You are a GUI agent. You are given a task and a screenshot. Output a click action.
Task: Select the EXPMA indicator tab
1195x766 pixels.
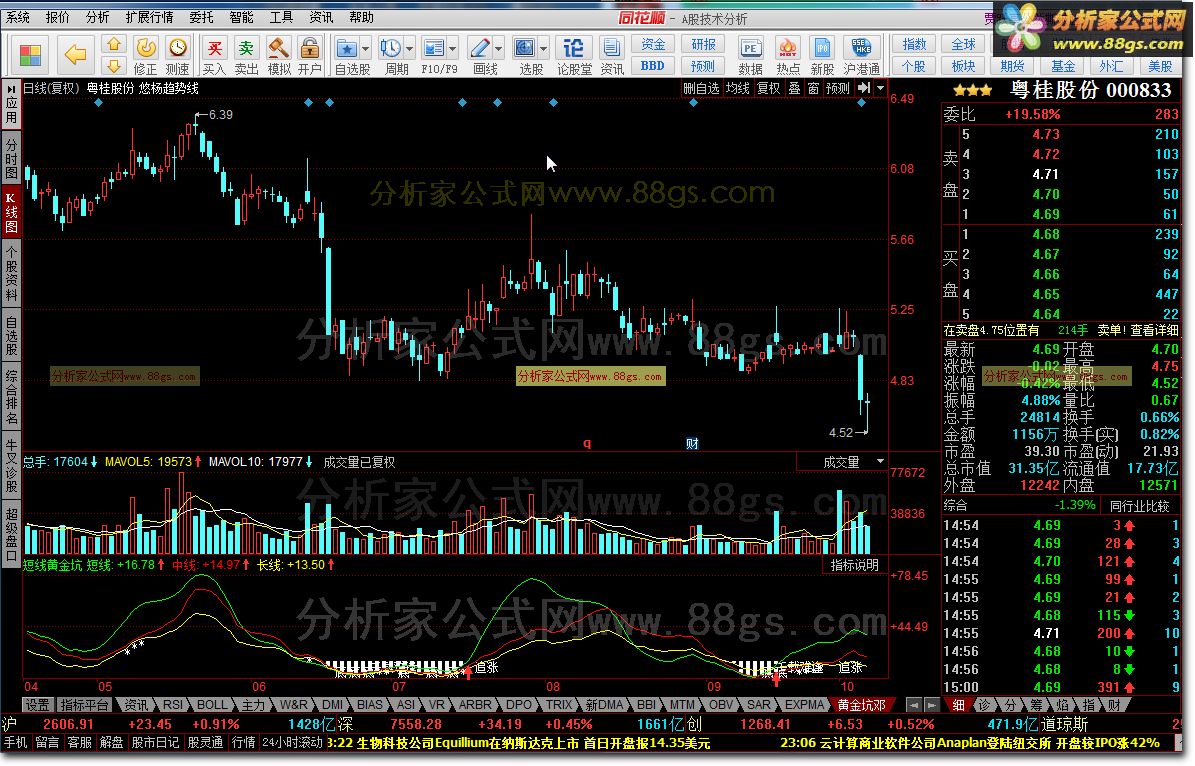click(804, 705)
